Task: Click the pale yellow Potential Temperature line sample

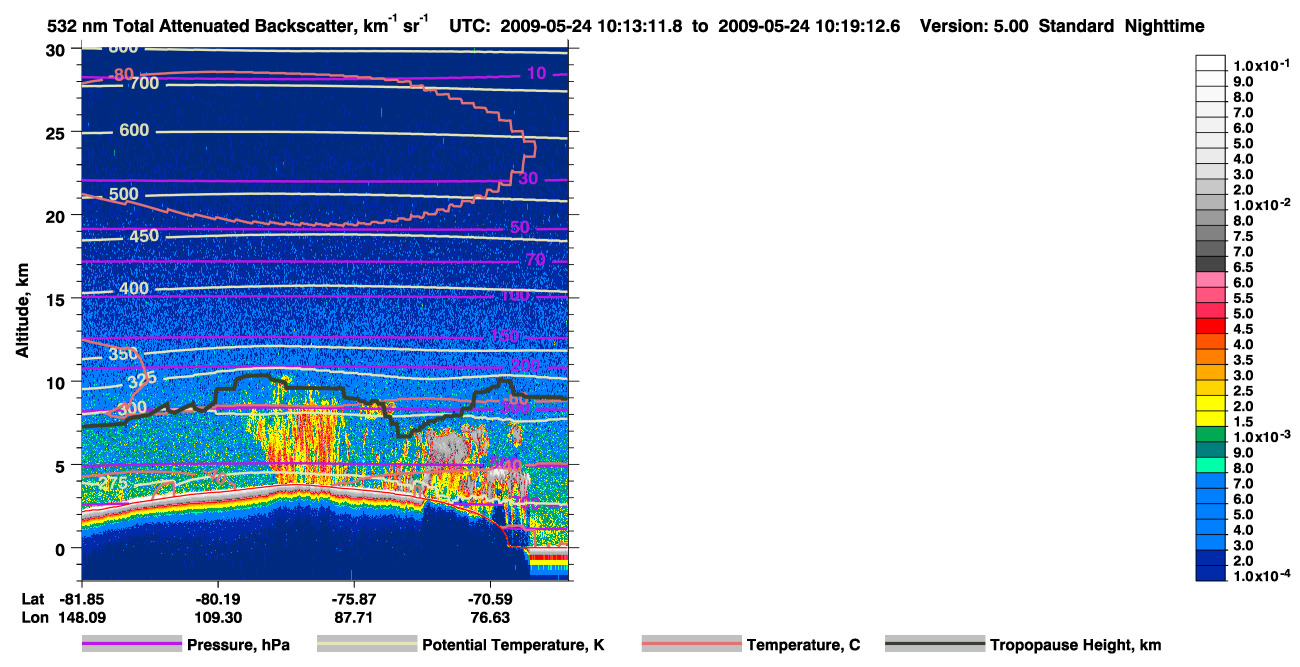Action: (x=367, y=645)
